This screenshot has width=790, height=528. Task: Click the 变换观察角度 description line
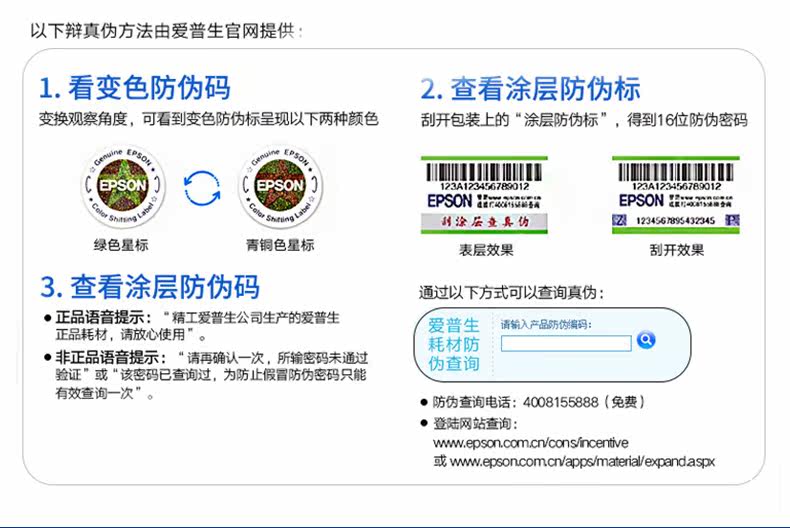[x=209, y=119]
